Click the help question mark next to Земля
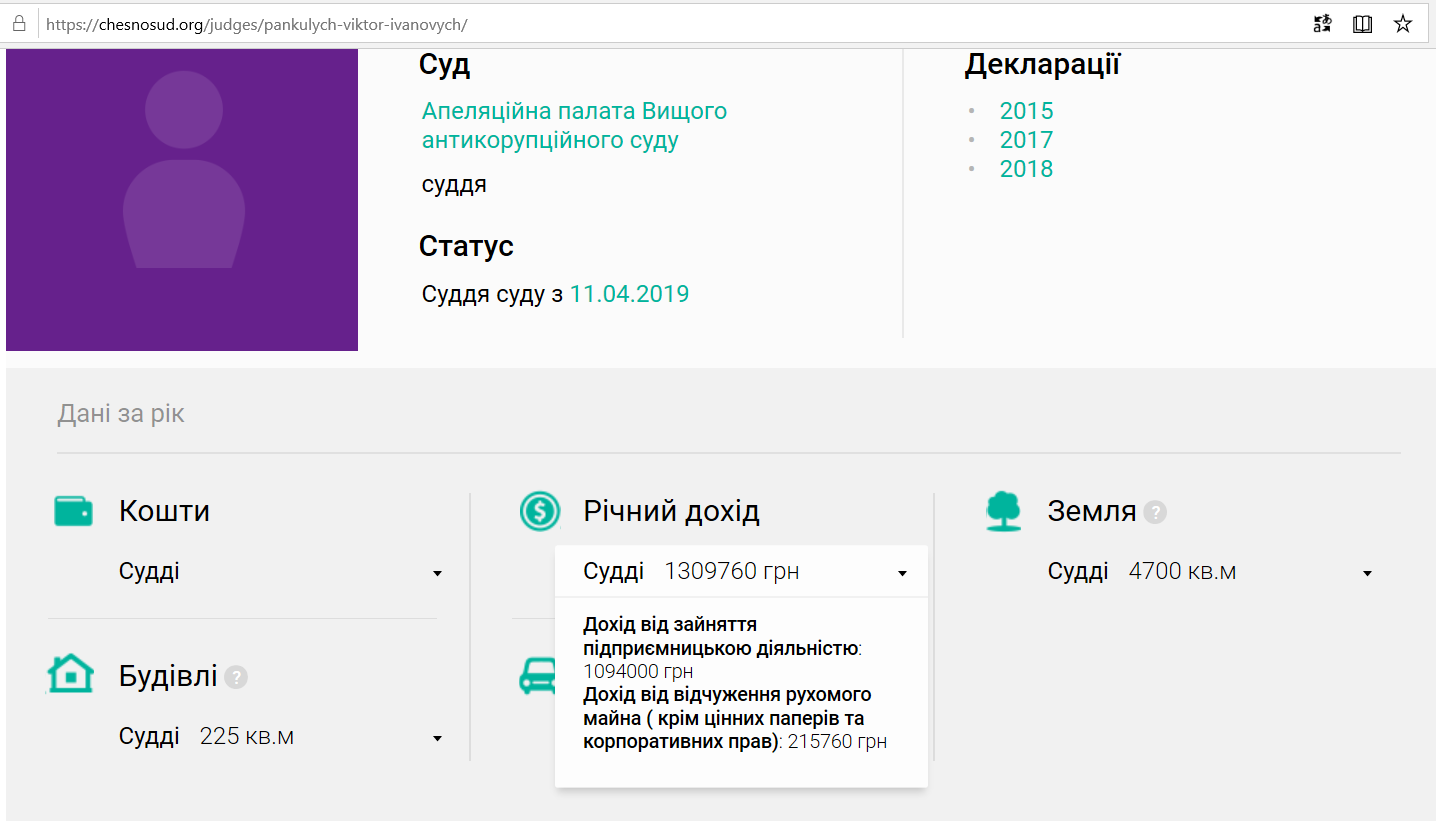This screenshot has height=822, width=1436. (x=1155, y=513)
